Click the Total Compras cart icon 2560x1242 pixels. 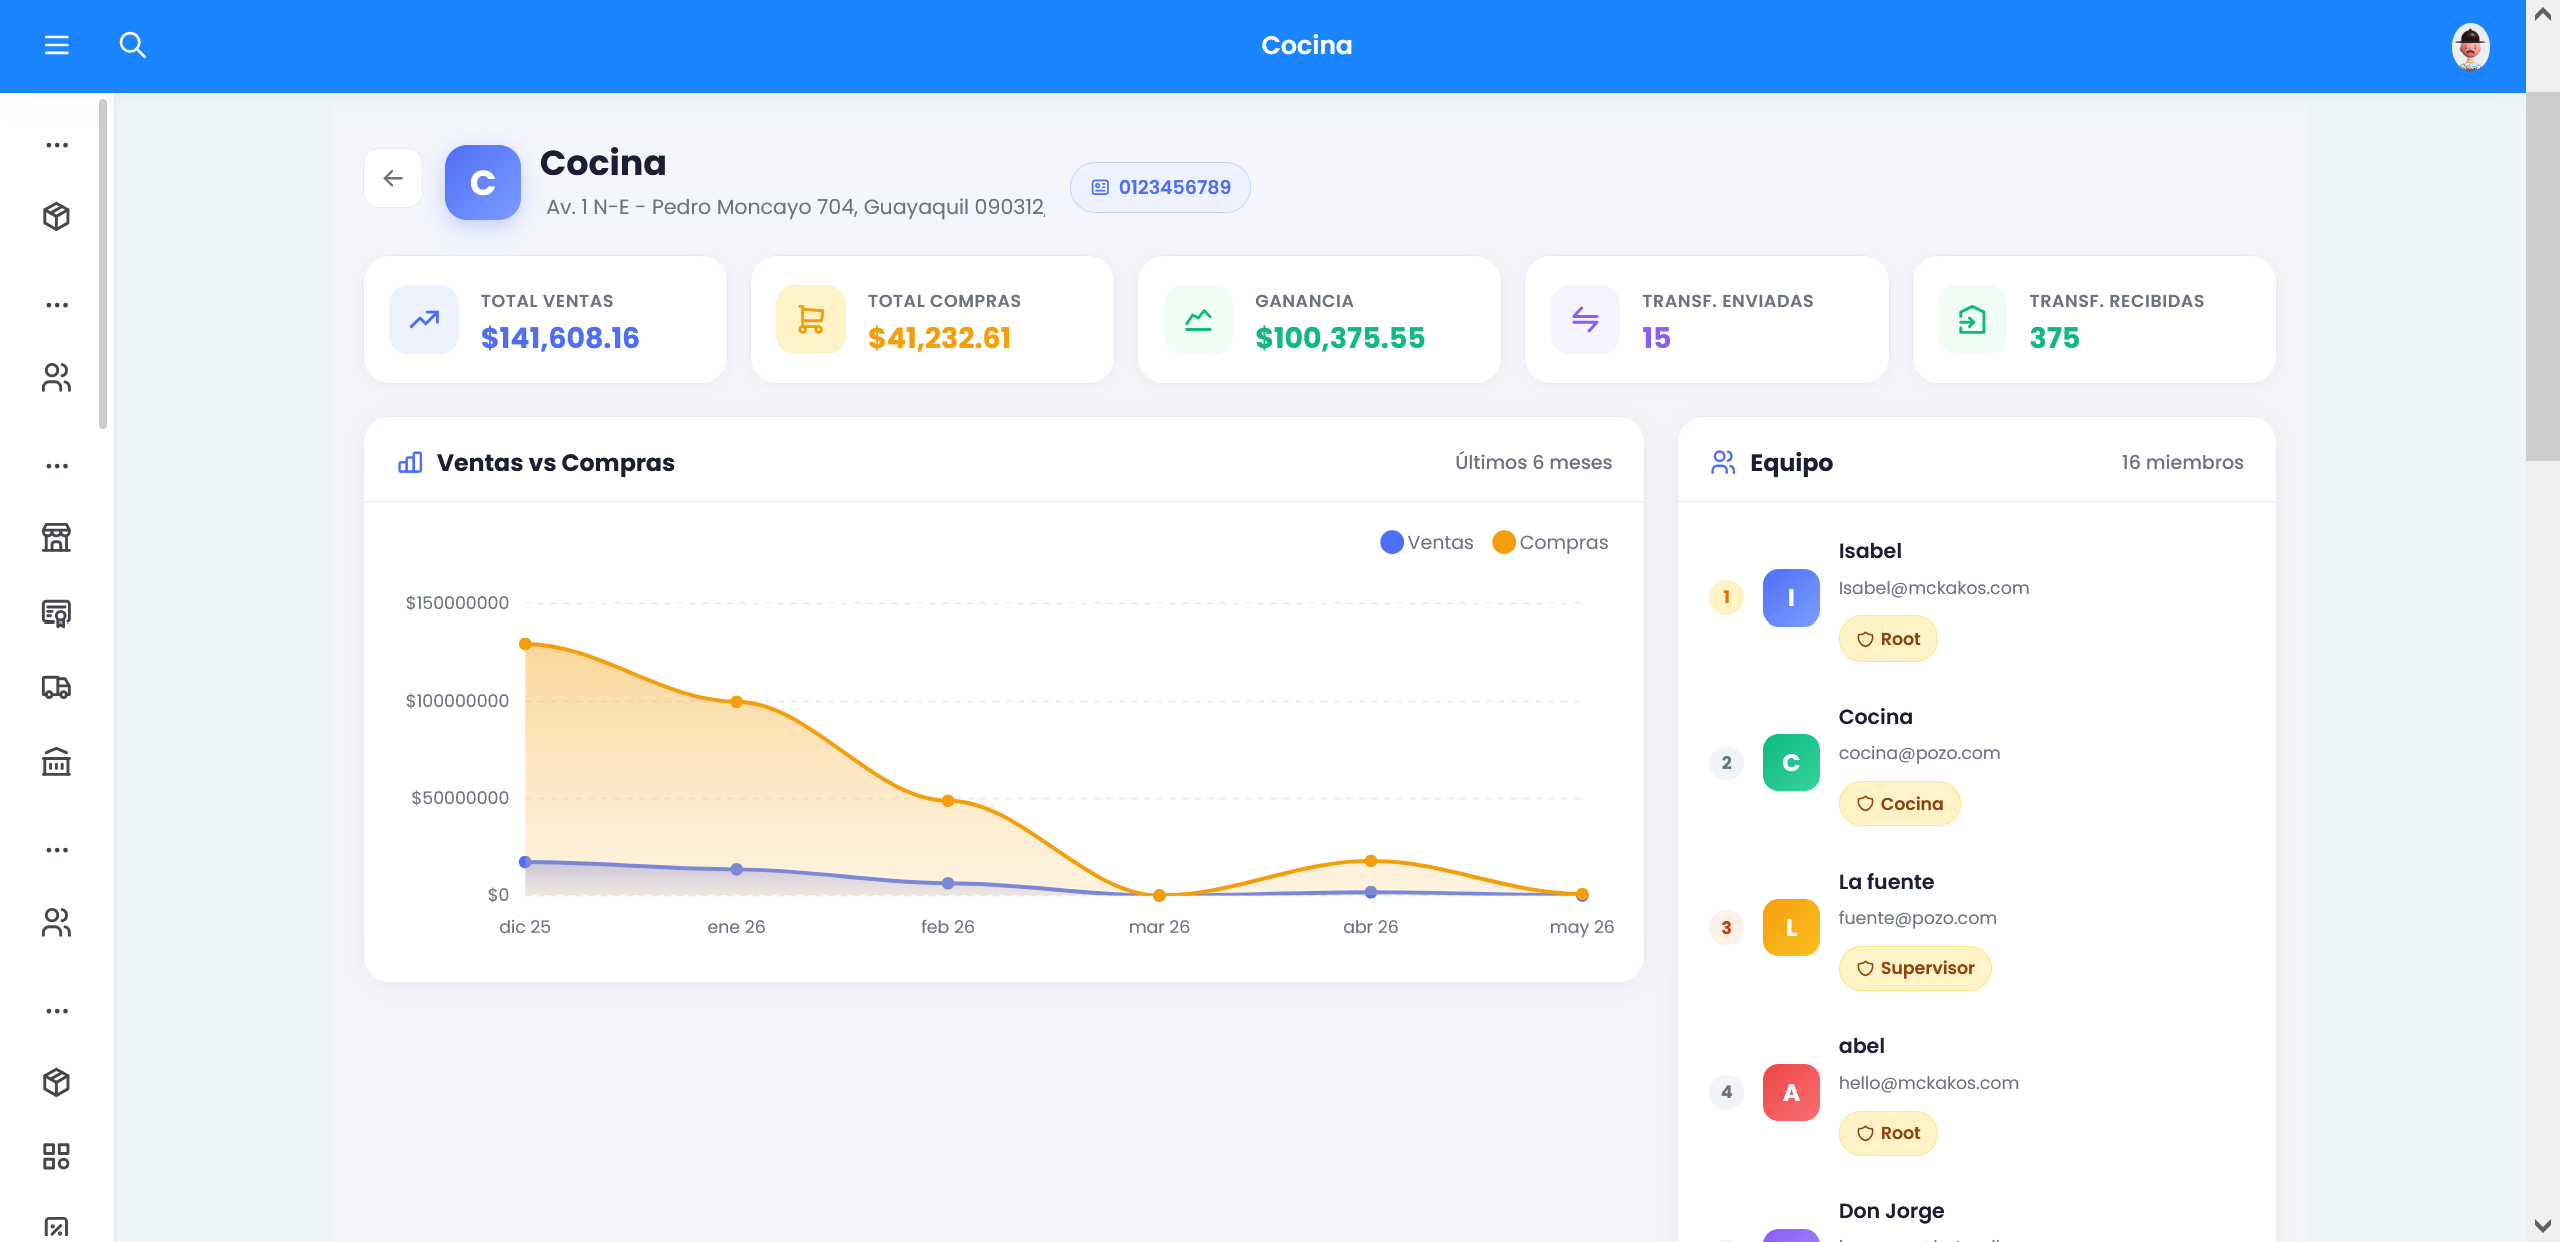811,320
